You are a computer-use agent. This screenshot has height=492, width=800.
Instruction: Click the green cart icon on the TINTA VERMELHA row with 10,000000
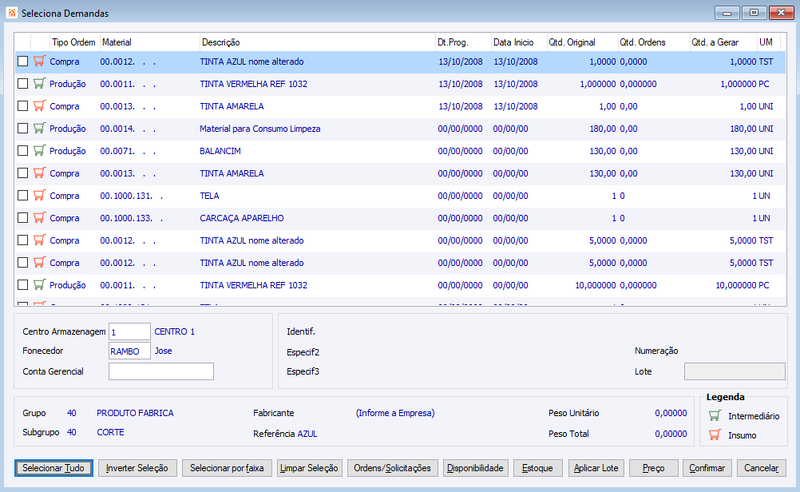(x=39, y=285)
